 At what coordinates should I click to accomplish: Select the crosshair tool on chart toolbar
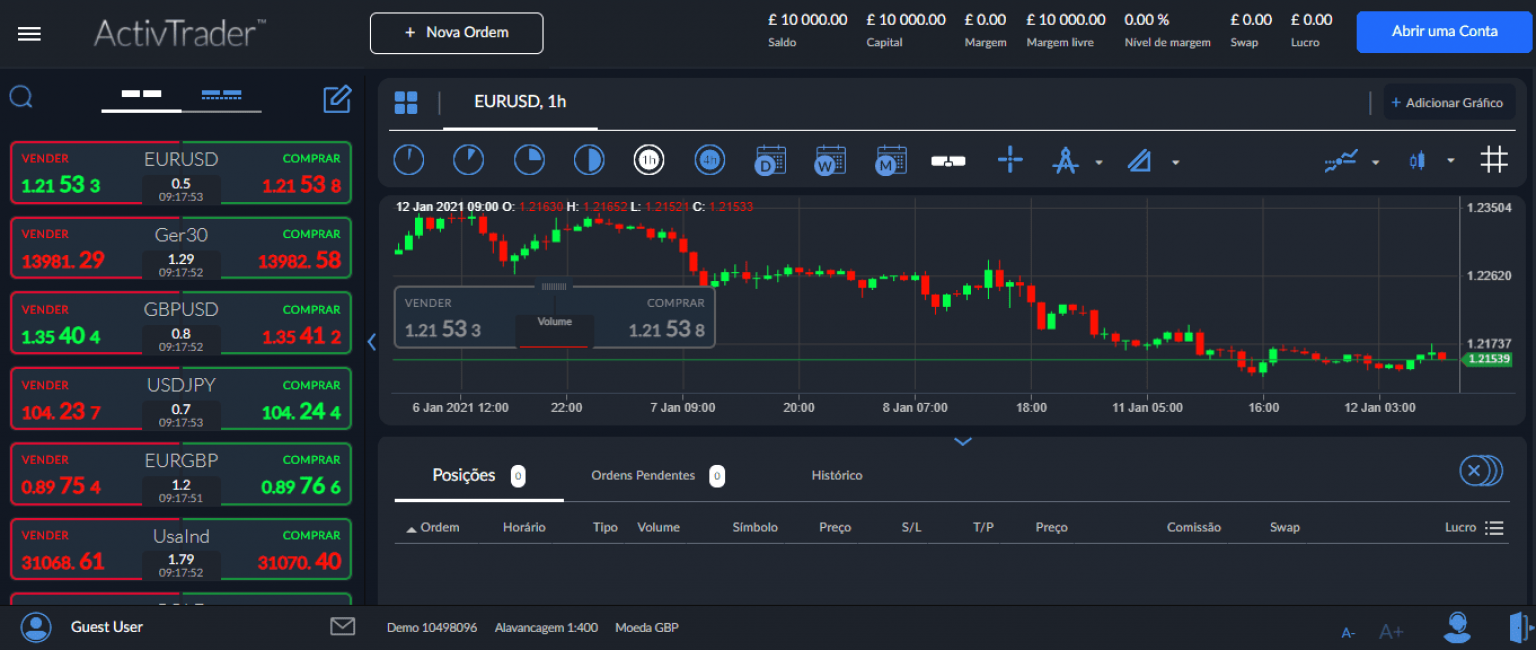point(1010,159)
